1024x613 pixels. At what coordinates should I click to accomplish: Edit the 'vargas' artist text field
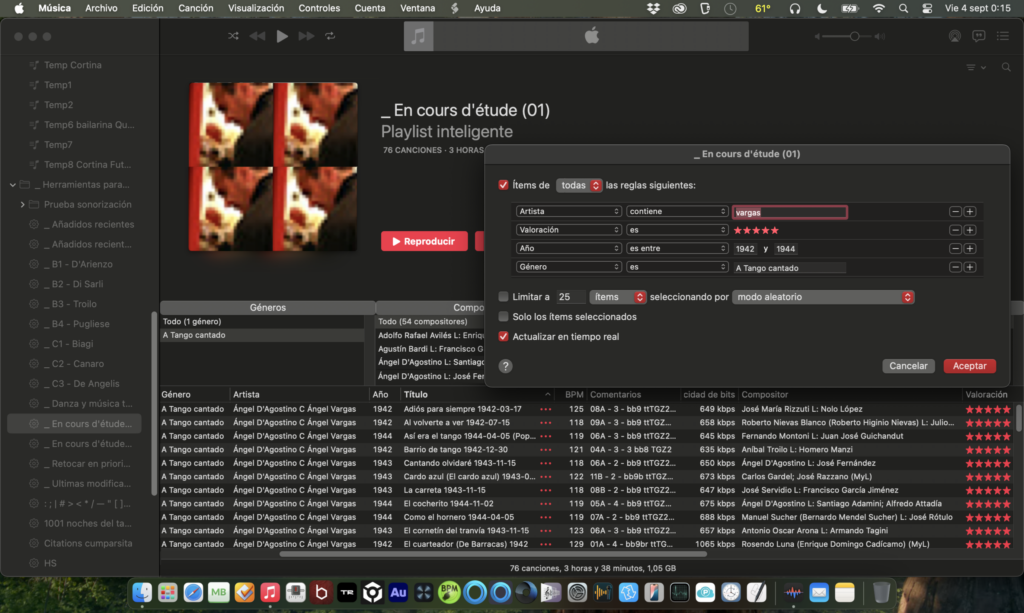(x=789, y=212)
